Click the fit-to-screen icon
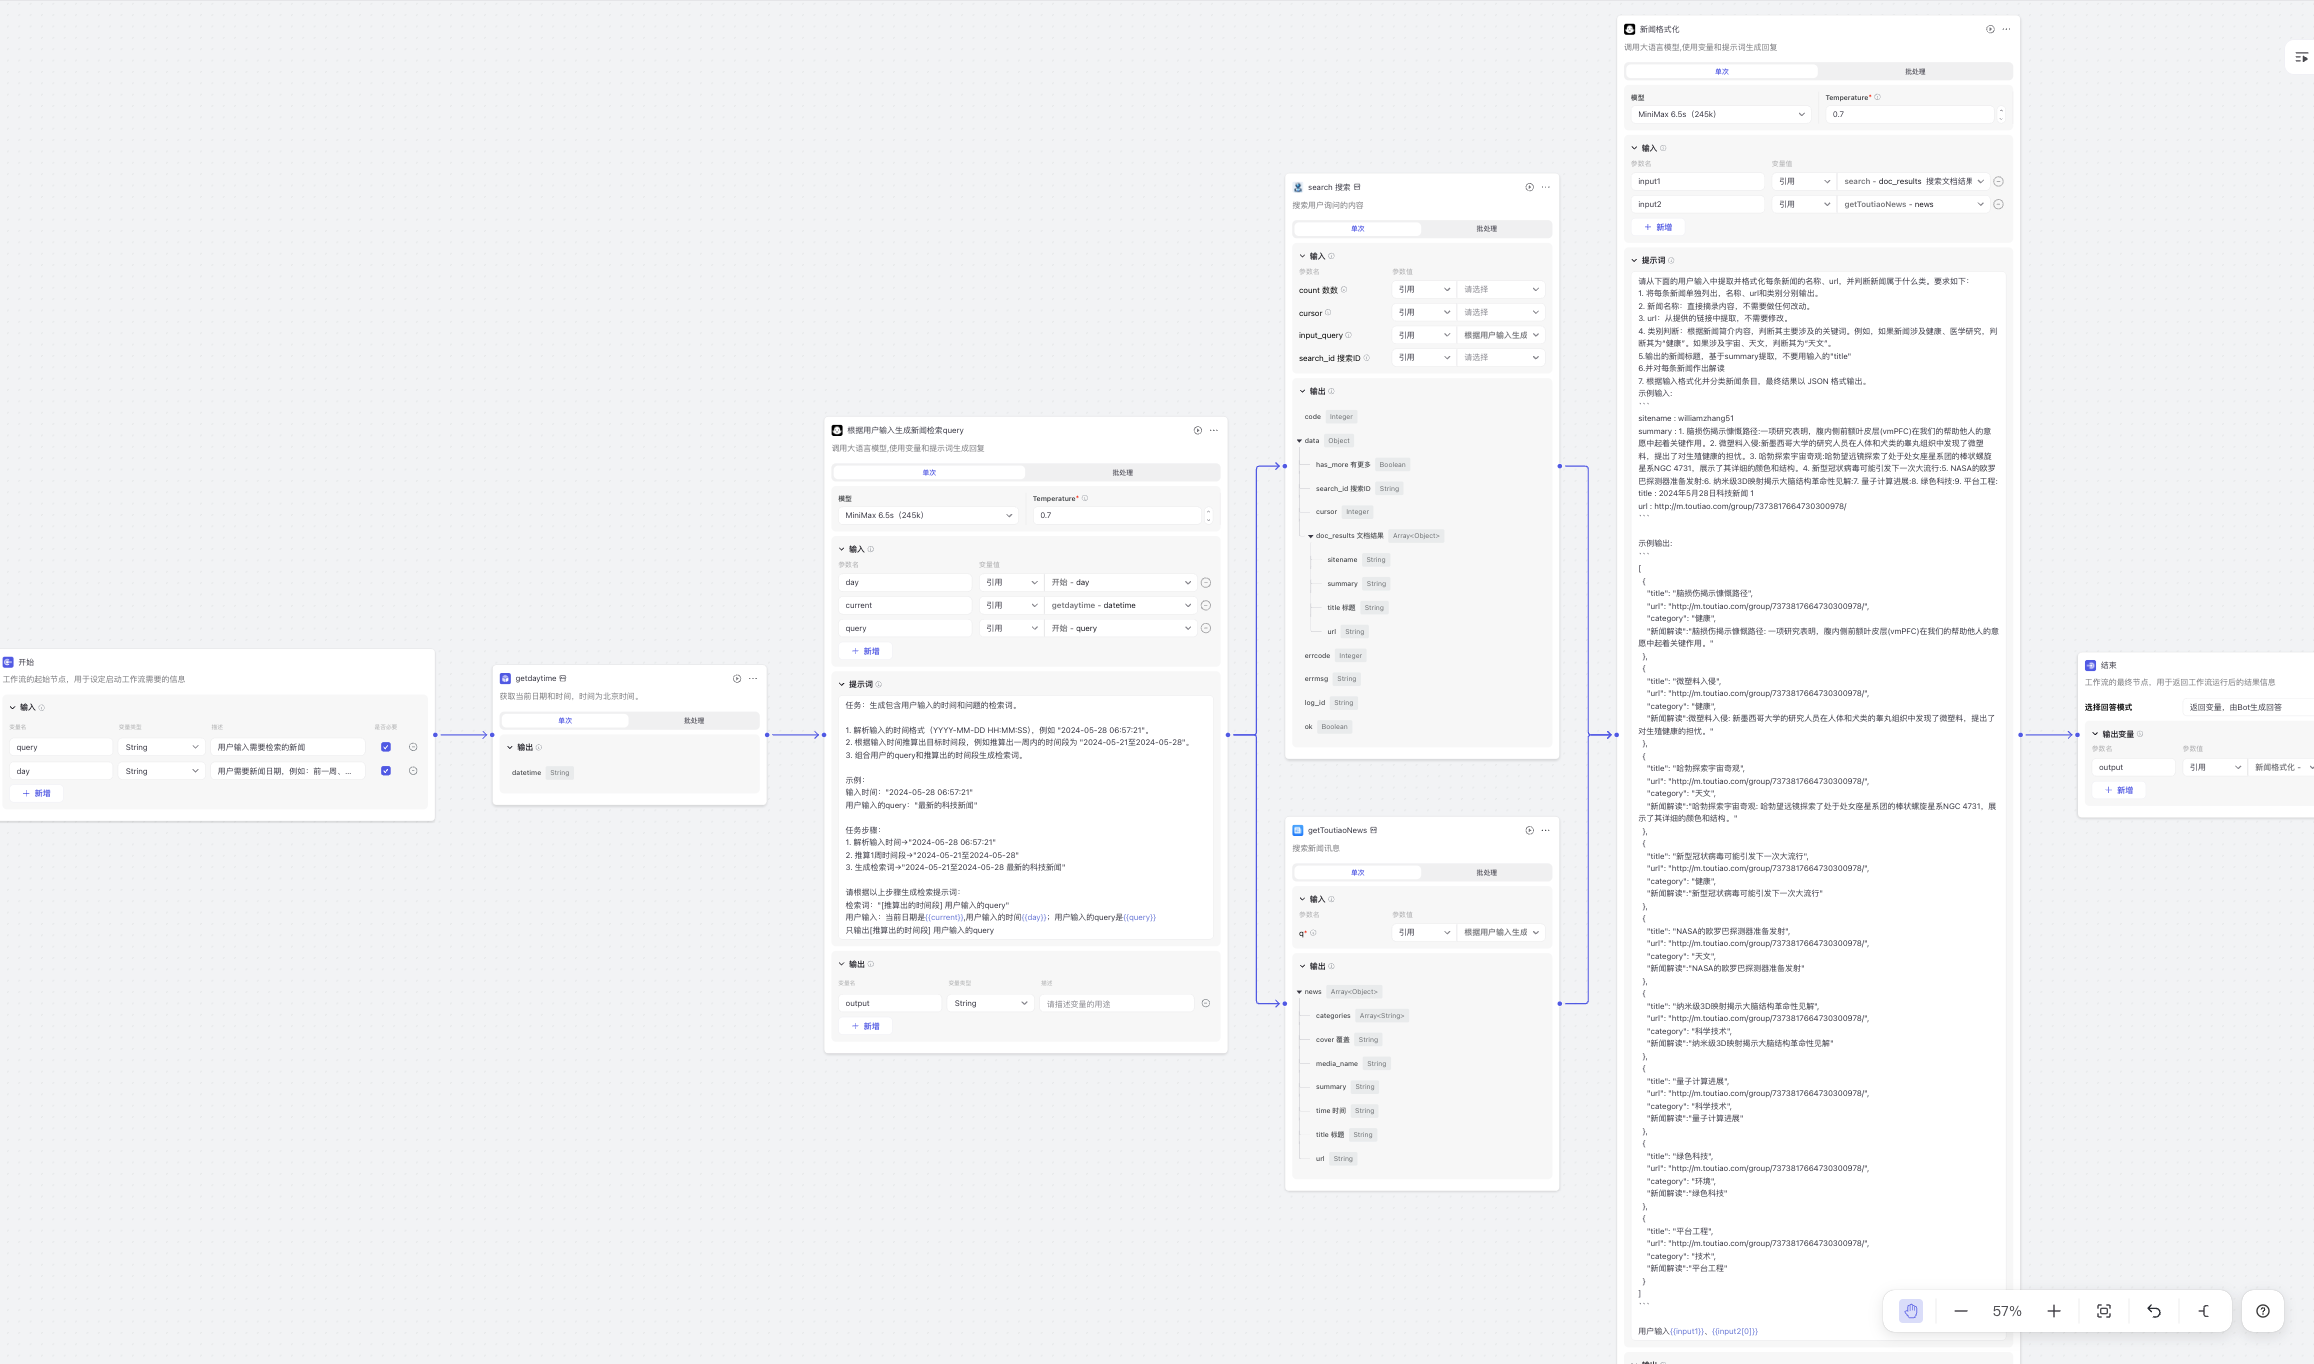 (x=2103, y=1311)
